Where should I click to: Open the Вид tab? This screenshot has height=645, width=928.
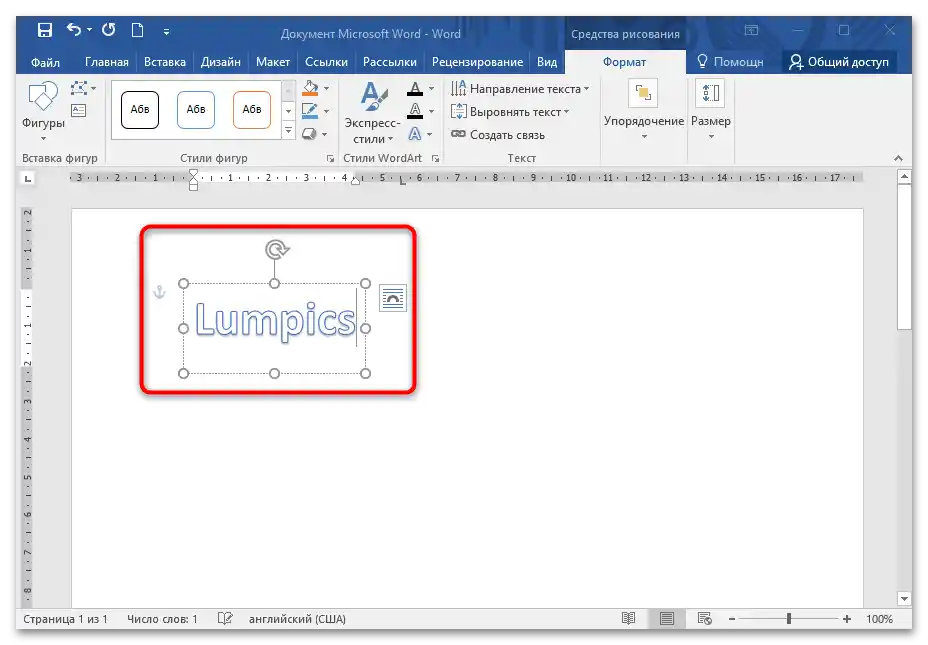pyautogui.click(x=547, y=62)
